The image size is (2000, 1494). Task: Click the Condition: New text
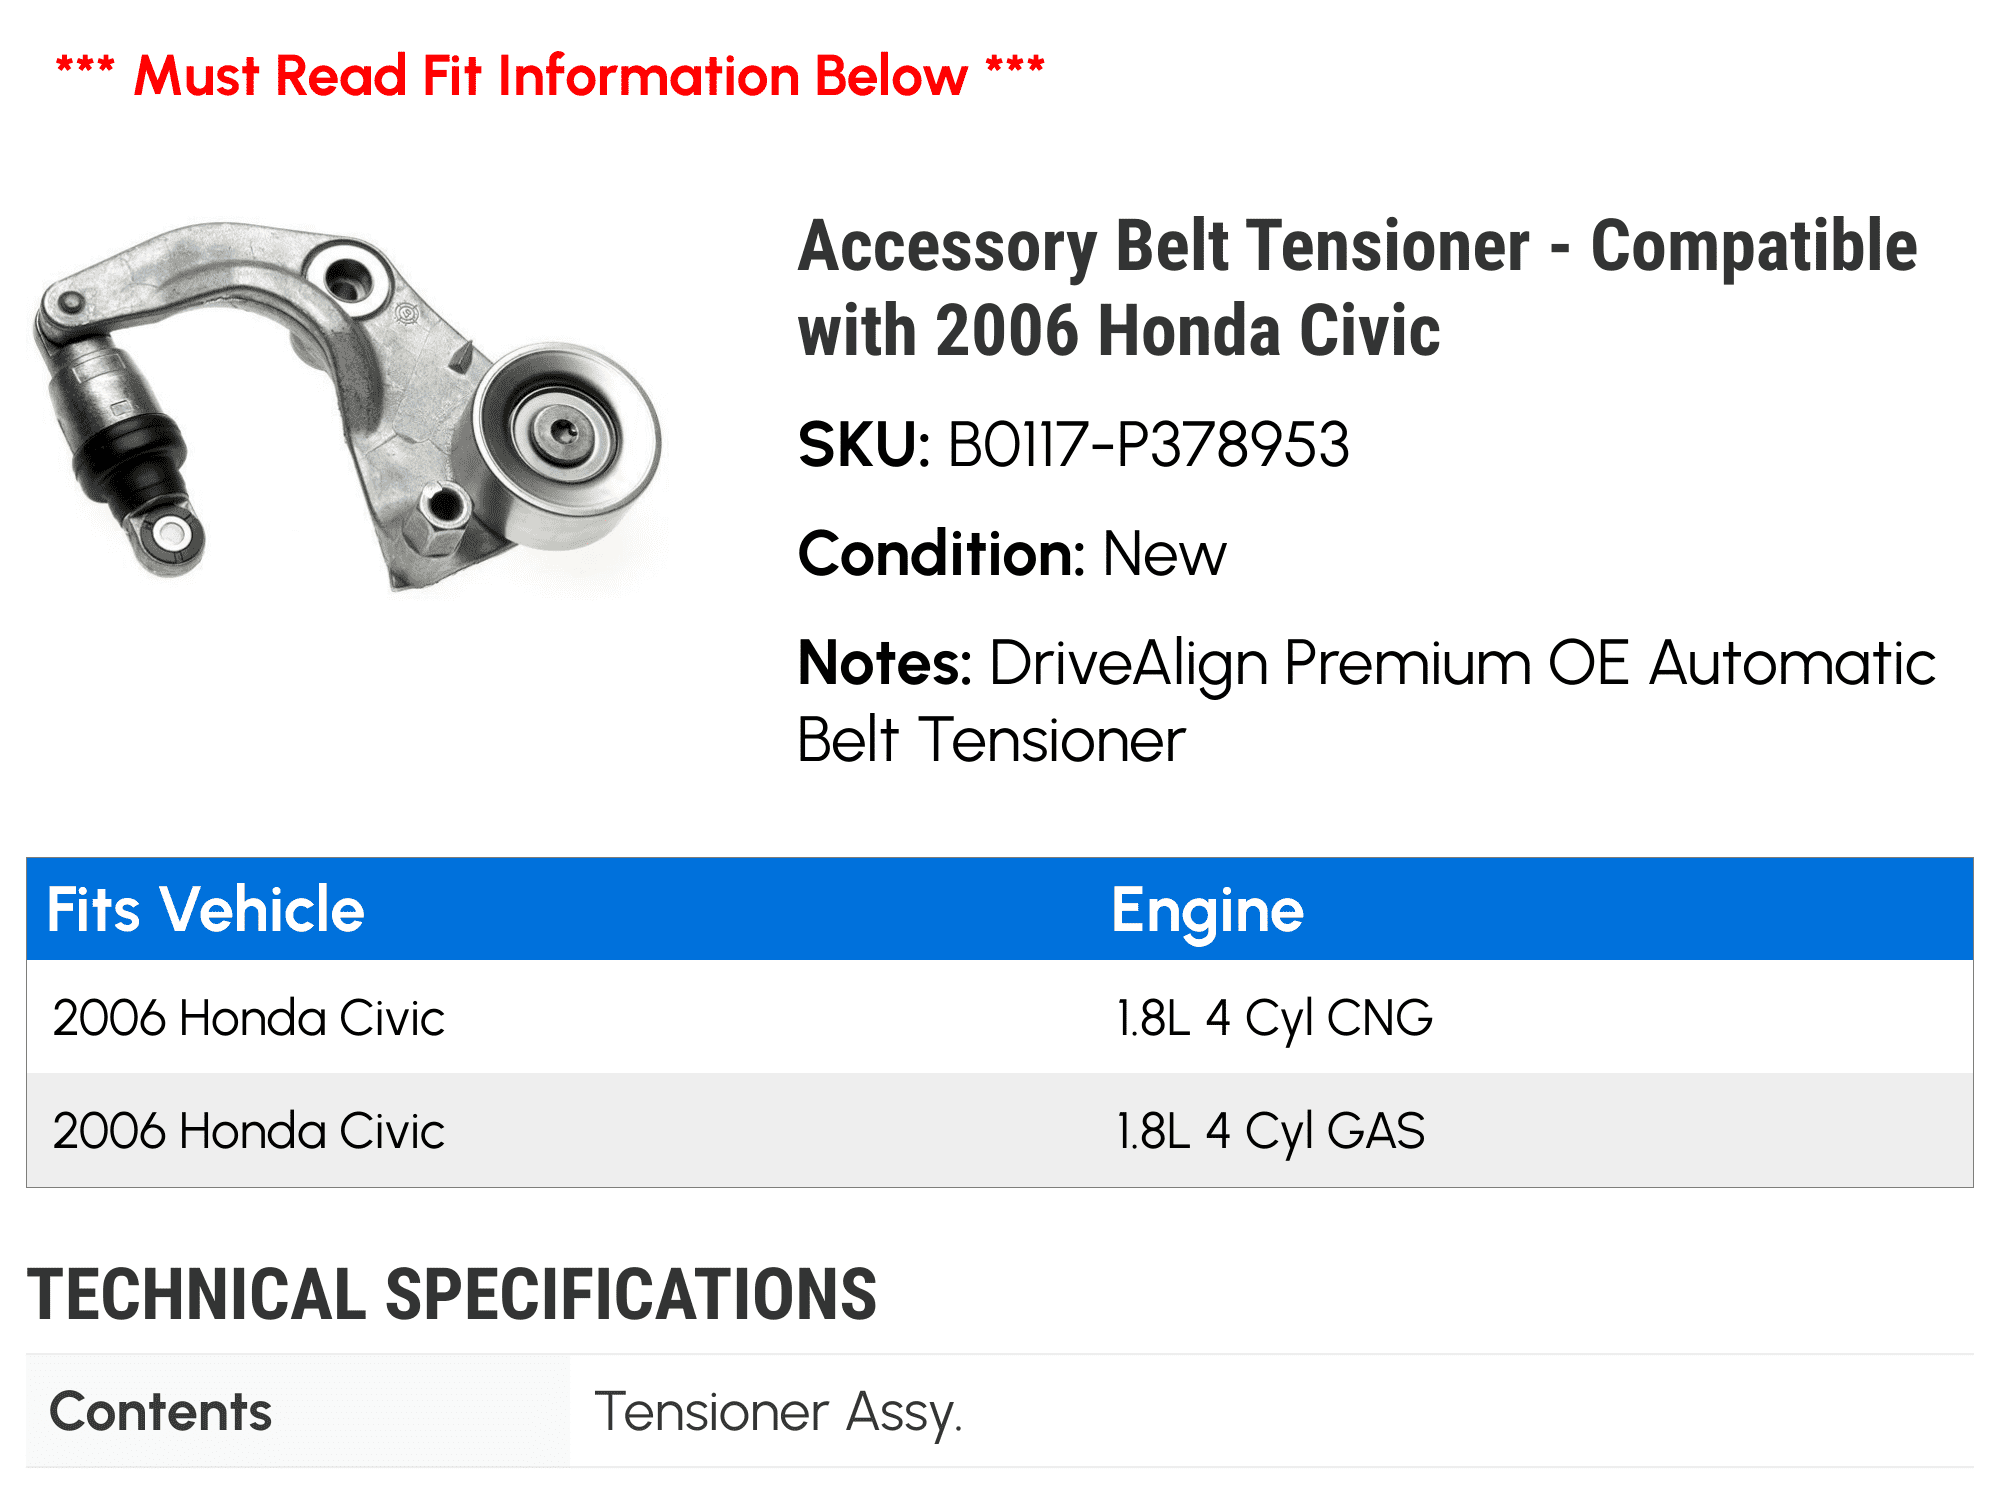click(1011, 554)
